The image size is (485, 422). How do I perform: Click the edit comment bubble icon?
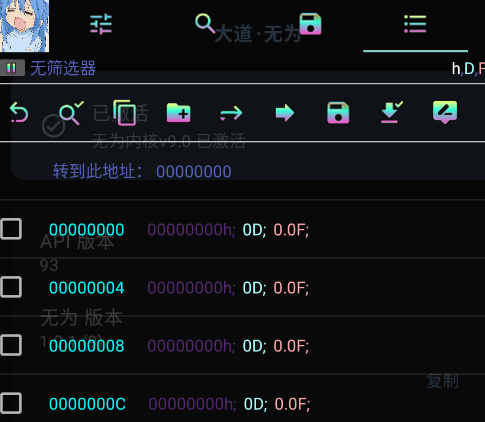(x=445, y=112)
